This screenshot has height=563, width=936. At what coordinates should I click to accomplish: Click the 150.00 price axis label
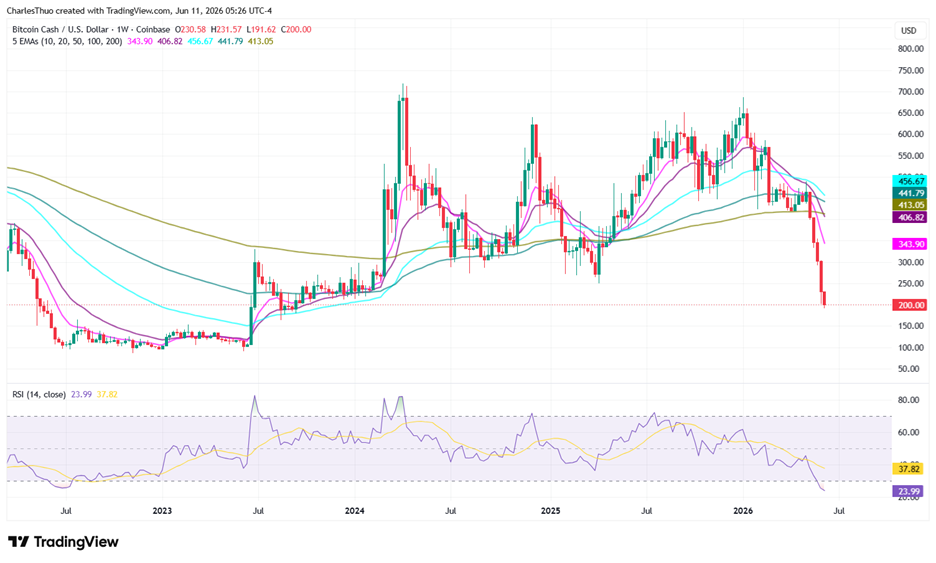[x=911, y=326]
